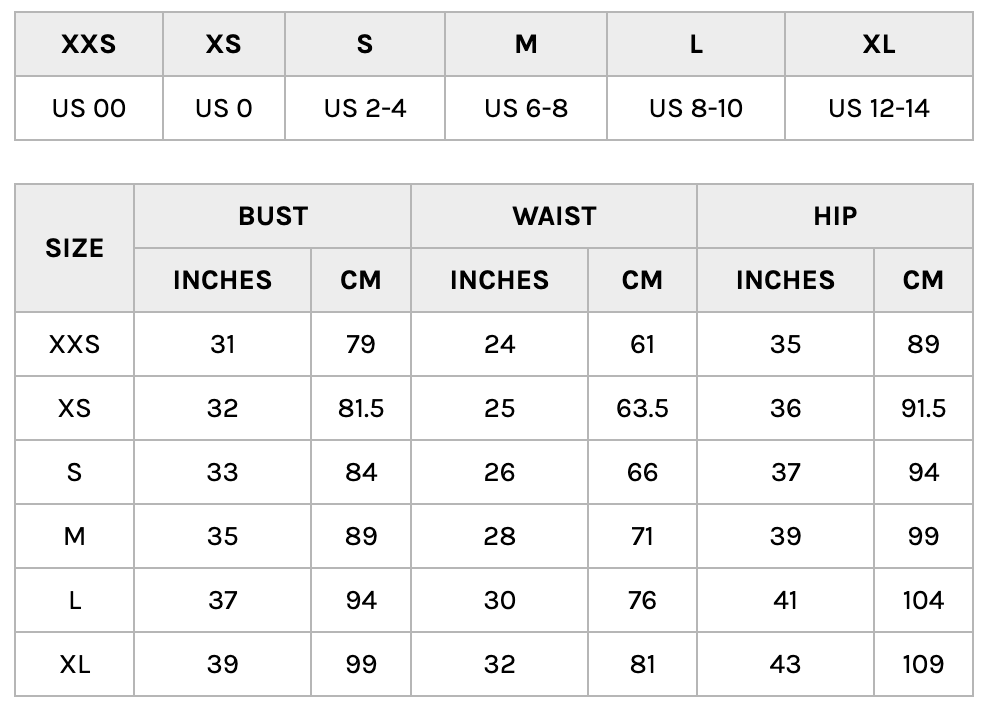
Task: Select the 63.5 waist centimeter value
Action: [642, 408]
